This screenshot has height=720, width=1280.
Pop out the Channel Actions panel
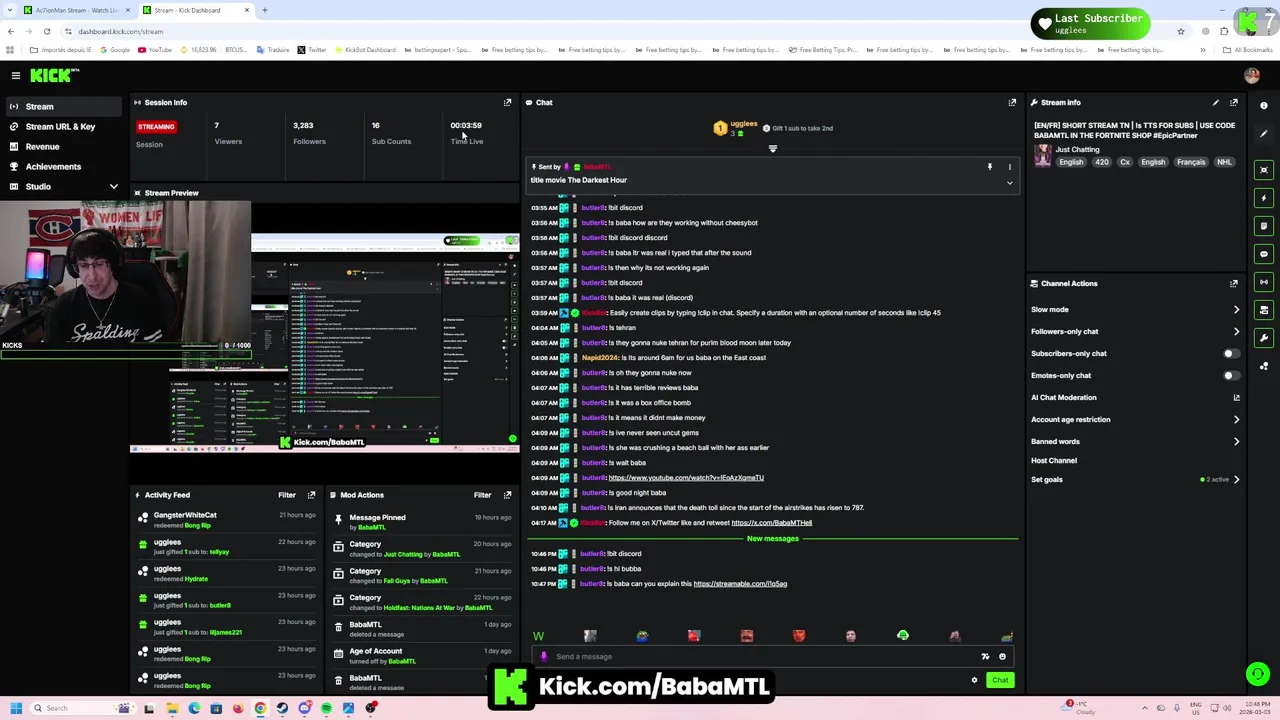coord(1234,283)
